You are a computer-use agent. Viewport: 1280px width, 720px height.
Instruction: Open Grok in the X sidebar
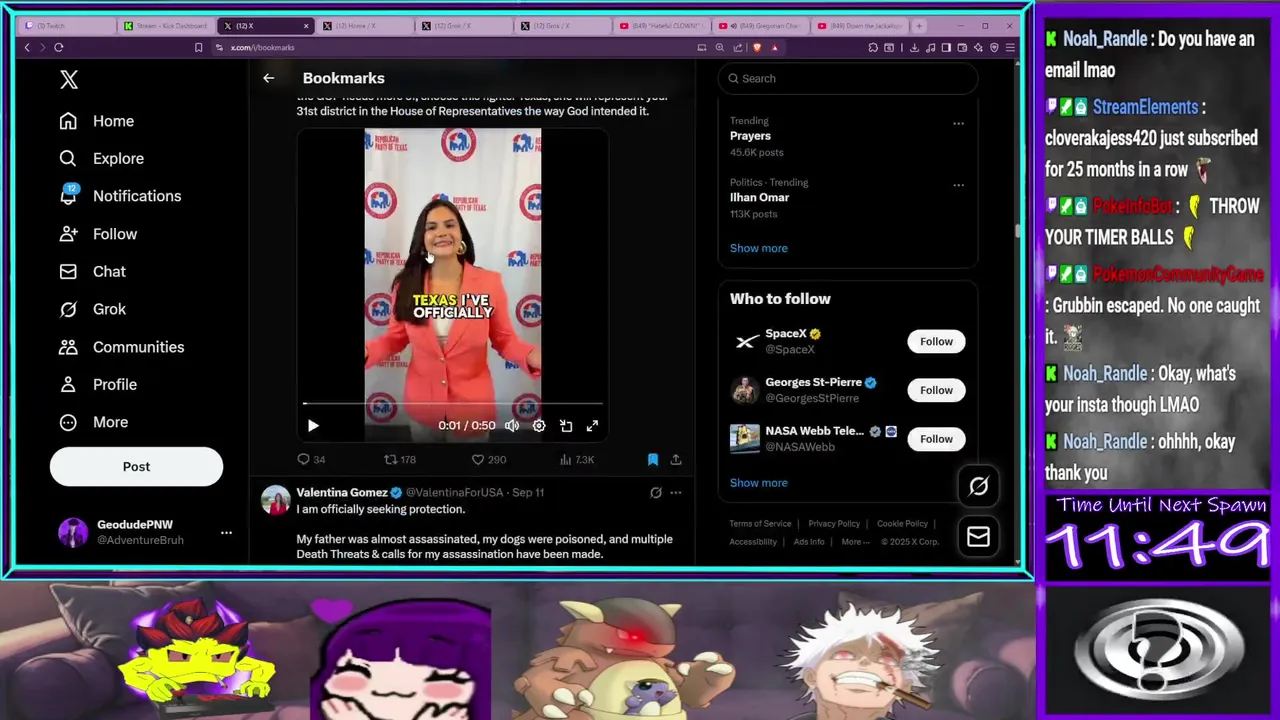click(x=92, y=309)
